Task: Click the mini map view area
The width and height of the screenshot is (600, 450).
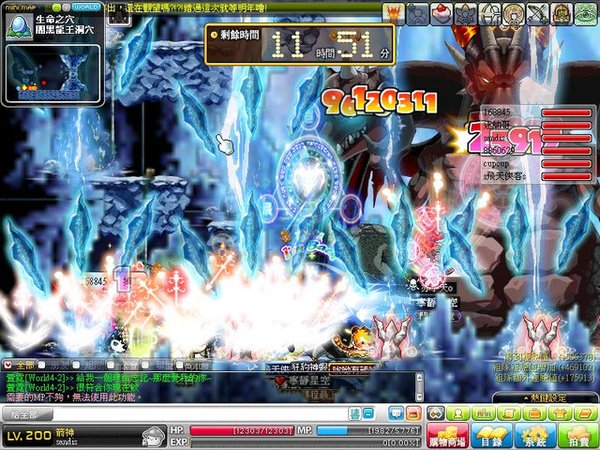Action: coord(53,73)
